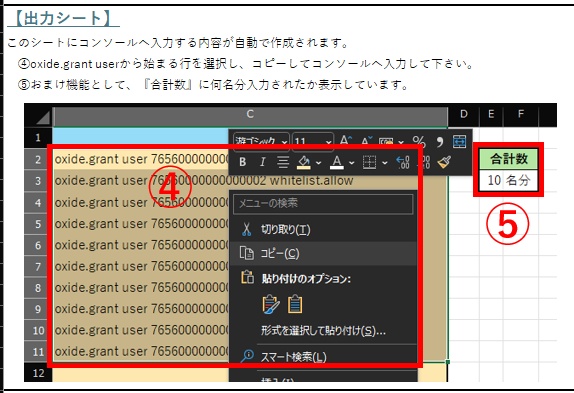This screenshot has width=574, height=393.
Task: Click the center alignment icon
Action: pyautogui.click(x=283, y=162)
